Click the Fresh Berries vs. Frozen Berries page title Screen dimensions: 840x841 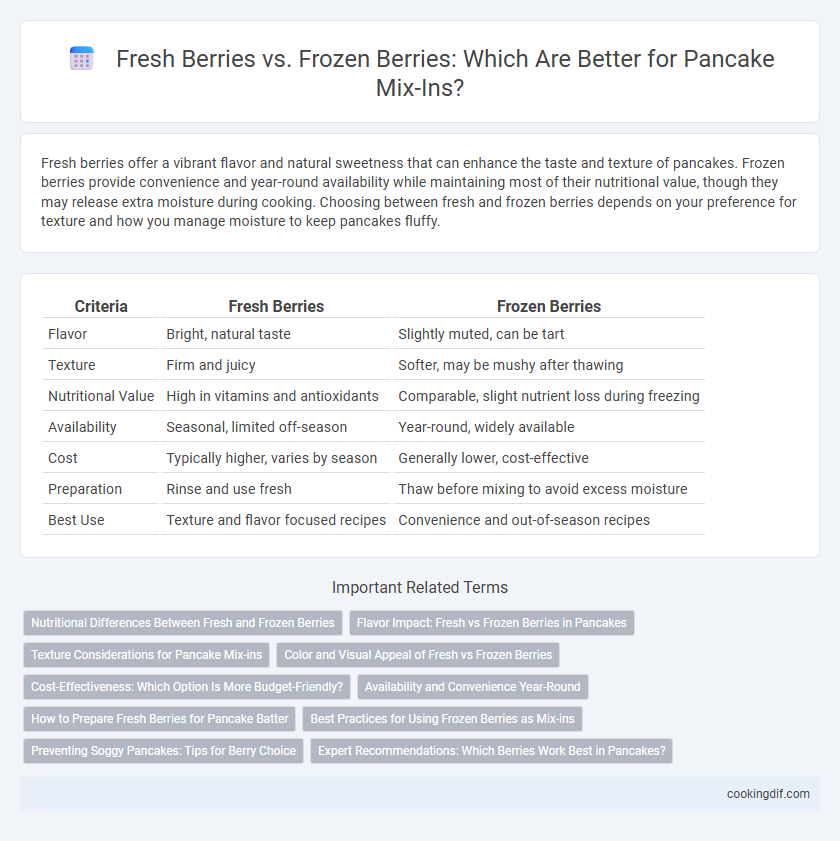pos(445,73)
